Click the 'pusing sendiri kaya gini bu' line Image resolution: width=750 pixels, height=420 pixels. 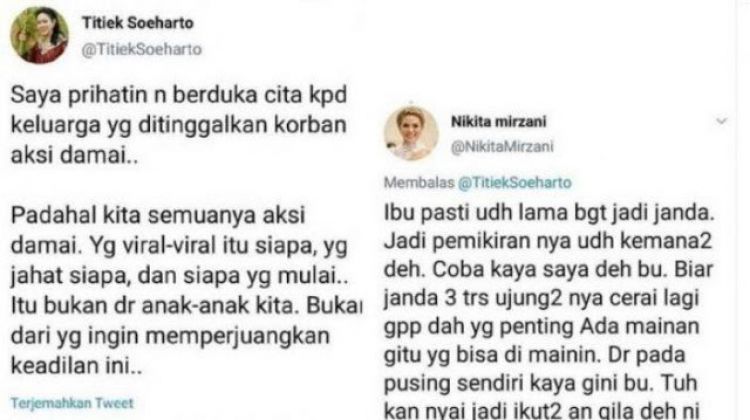[540, 383]
